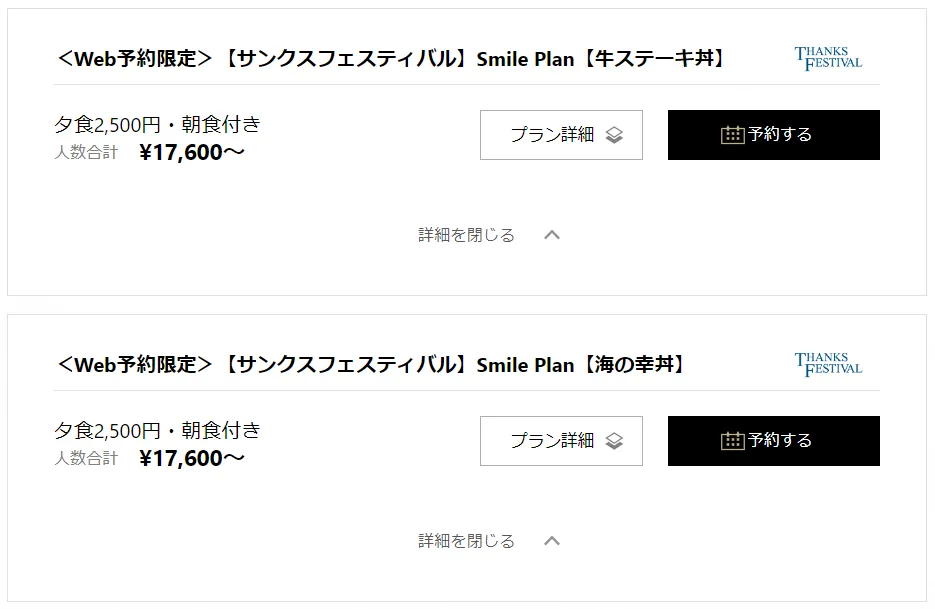Select the Smile Plan【海の幸丼】 title
935x609 pixels.
click(371, 365)
